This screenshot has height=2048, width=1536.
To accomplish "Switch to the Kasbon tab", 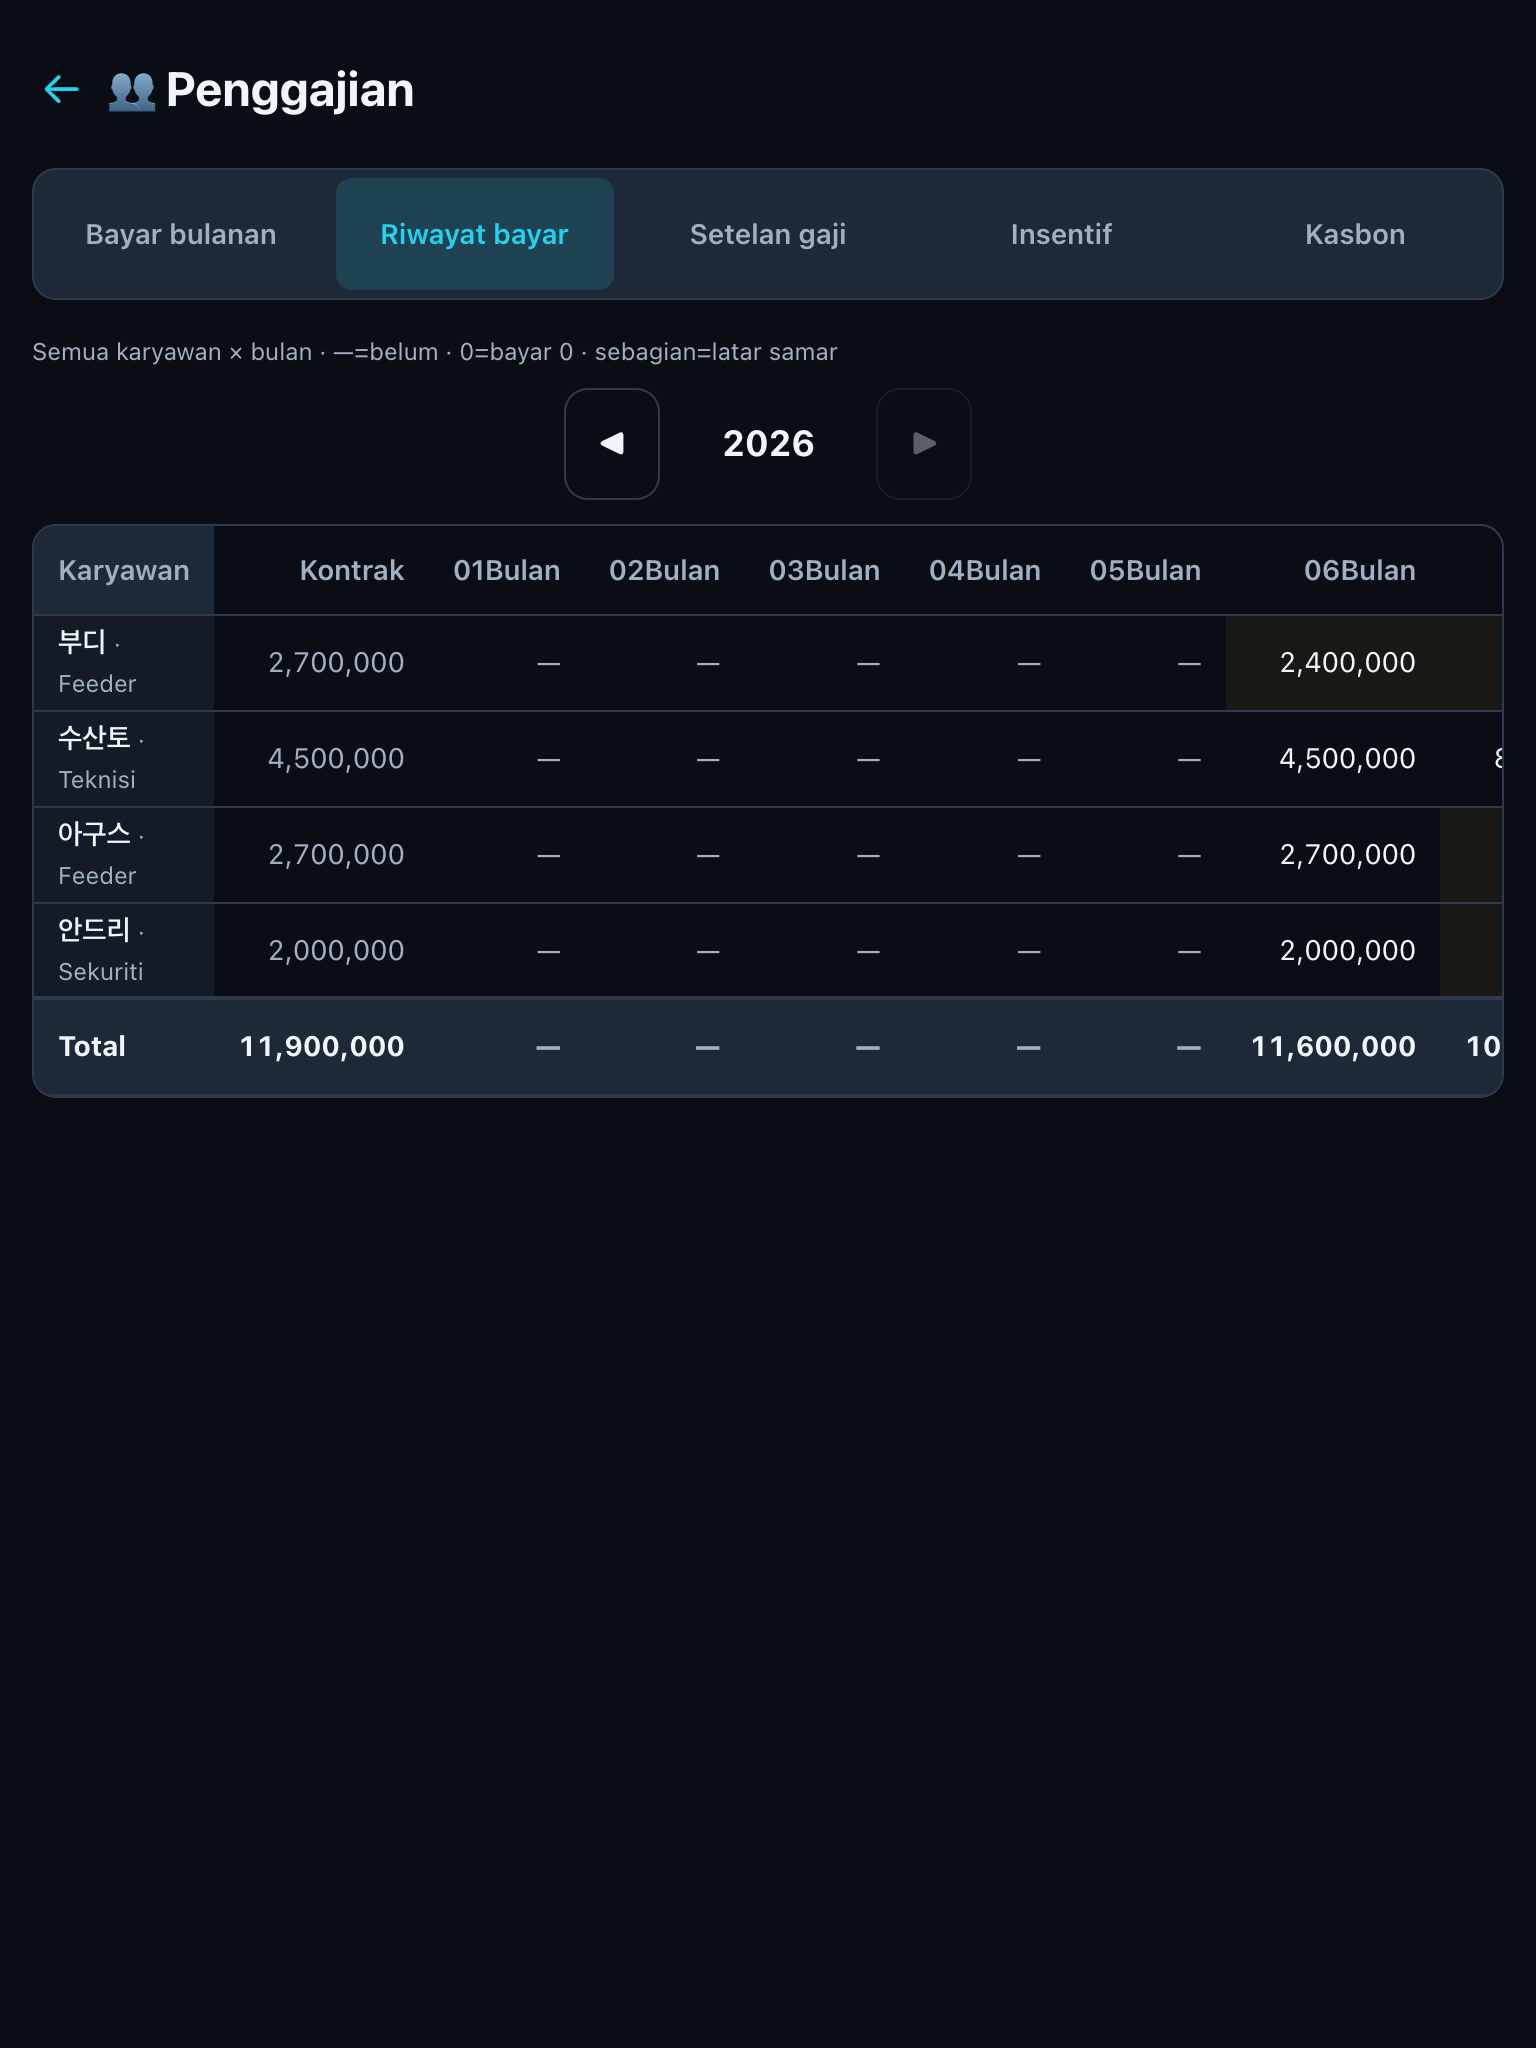I will [x=1355, y=234].
